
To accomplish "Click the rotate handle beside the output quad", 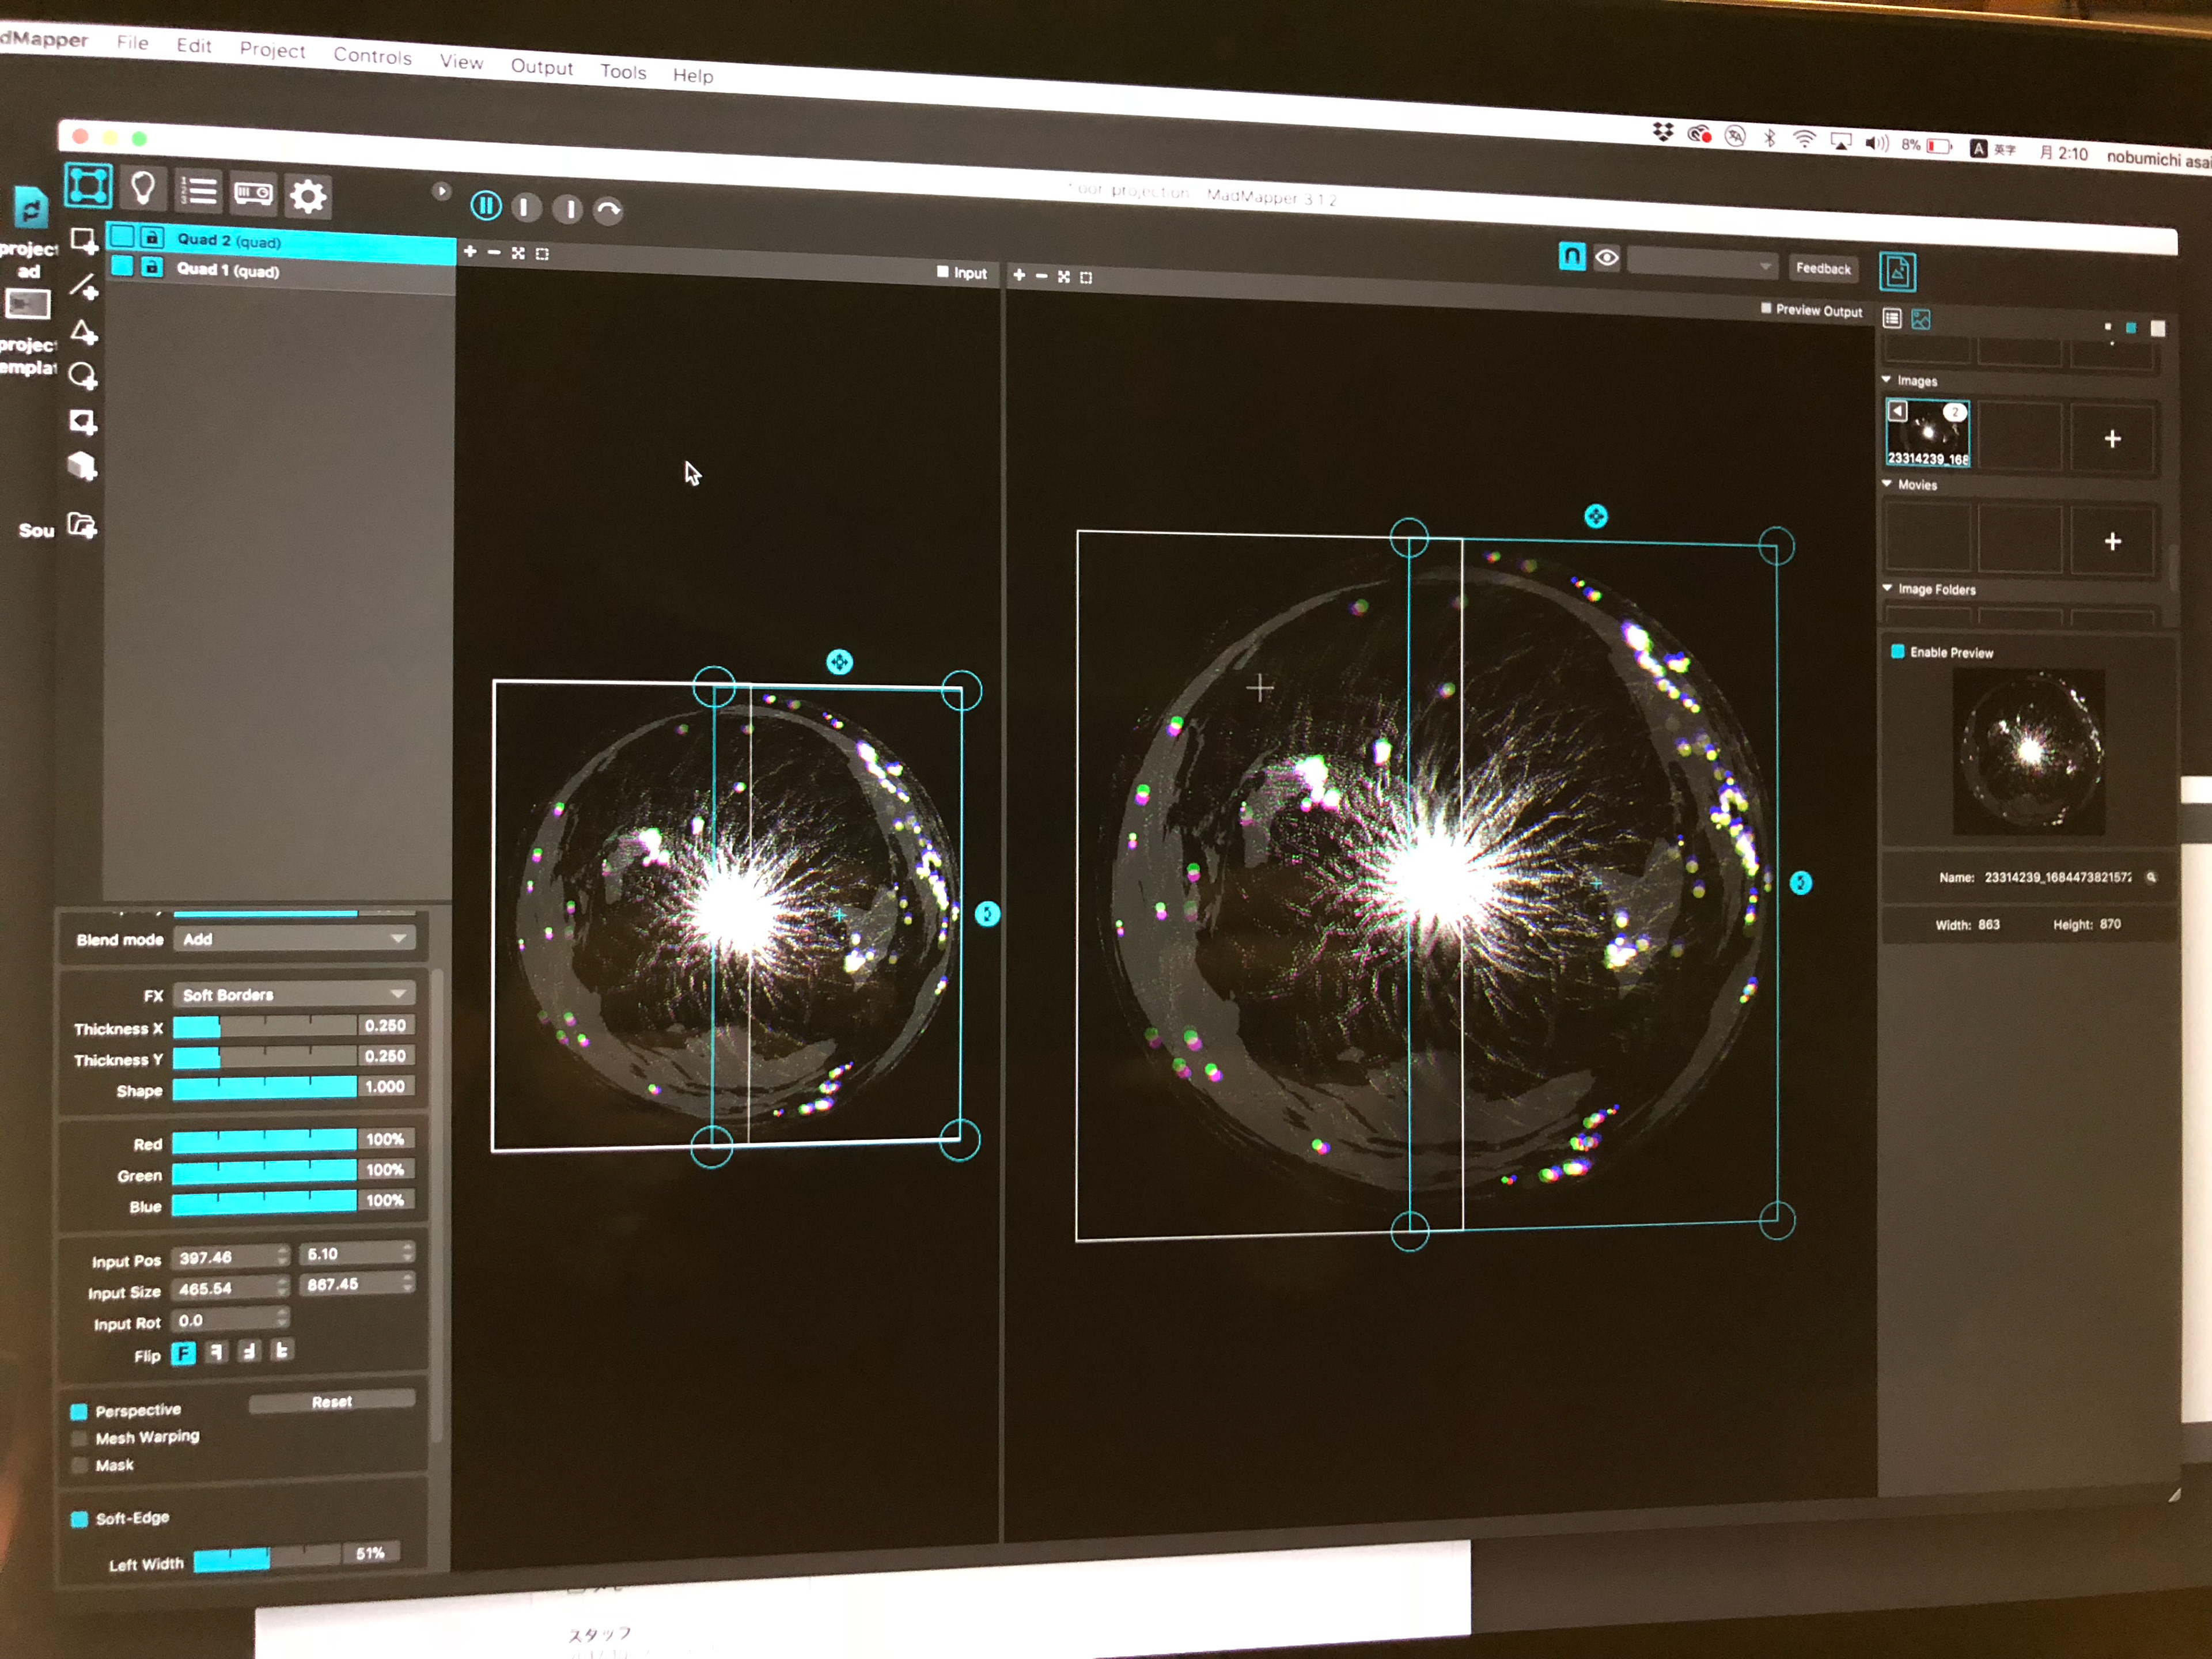I will (1800, 882).
